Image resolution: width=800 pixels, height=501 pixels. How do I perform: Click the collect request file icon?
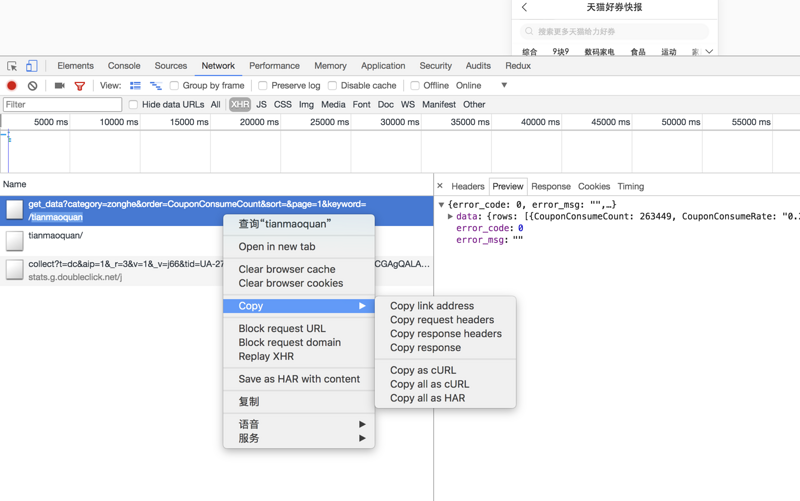[14, 270]
